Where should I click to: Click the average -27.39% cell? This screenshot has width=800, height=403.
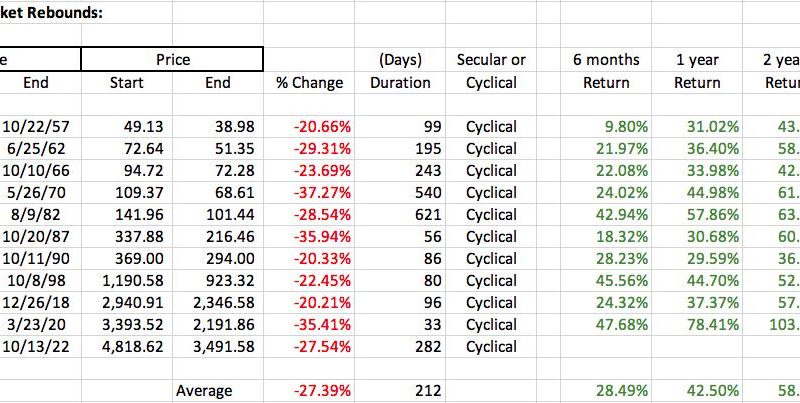pyautogui.click(x=309, y=391)
